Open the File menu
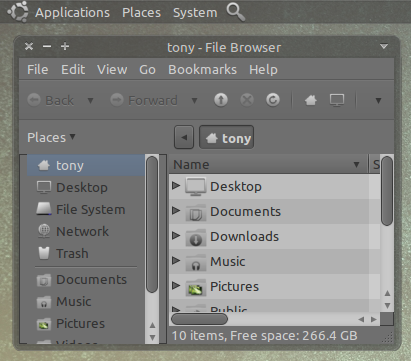Viewport: 411px width, 361px height. pos(38,70)
